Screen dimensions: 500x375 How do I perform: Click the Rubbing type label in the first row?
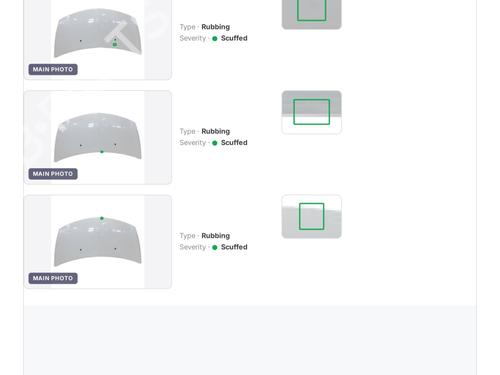(215, 27)
